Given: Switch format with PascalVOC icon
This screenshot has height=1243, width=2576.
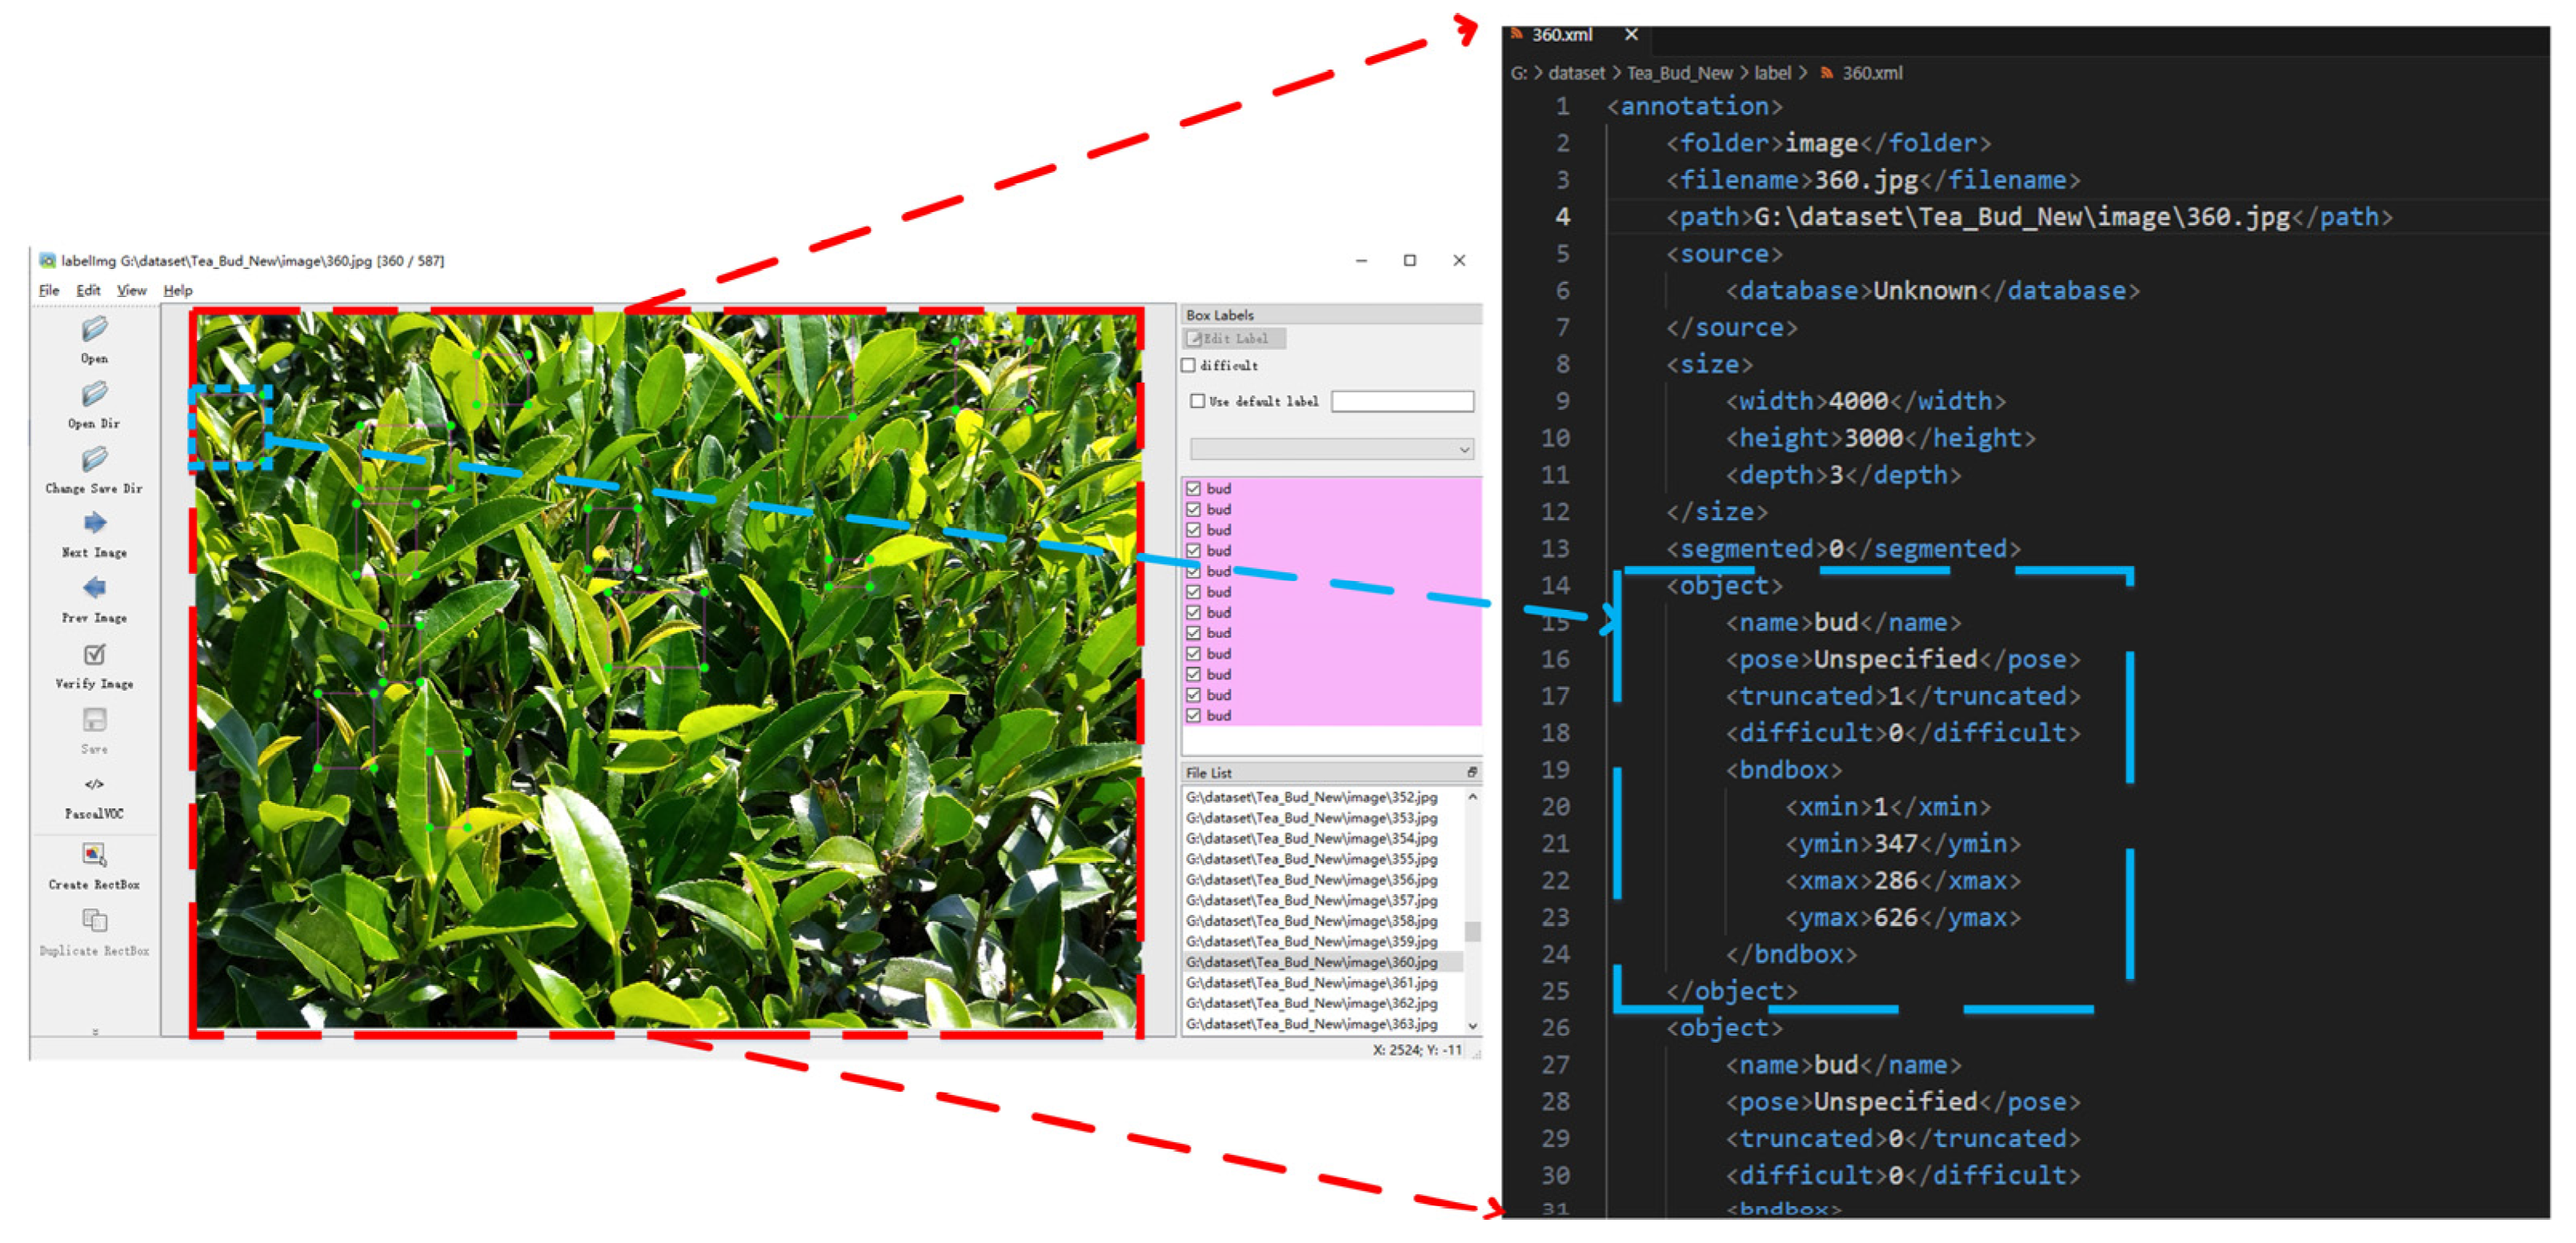Looking at the screenshot, I should point(94,784).
